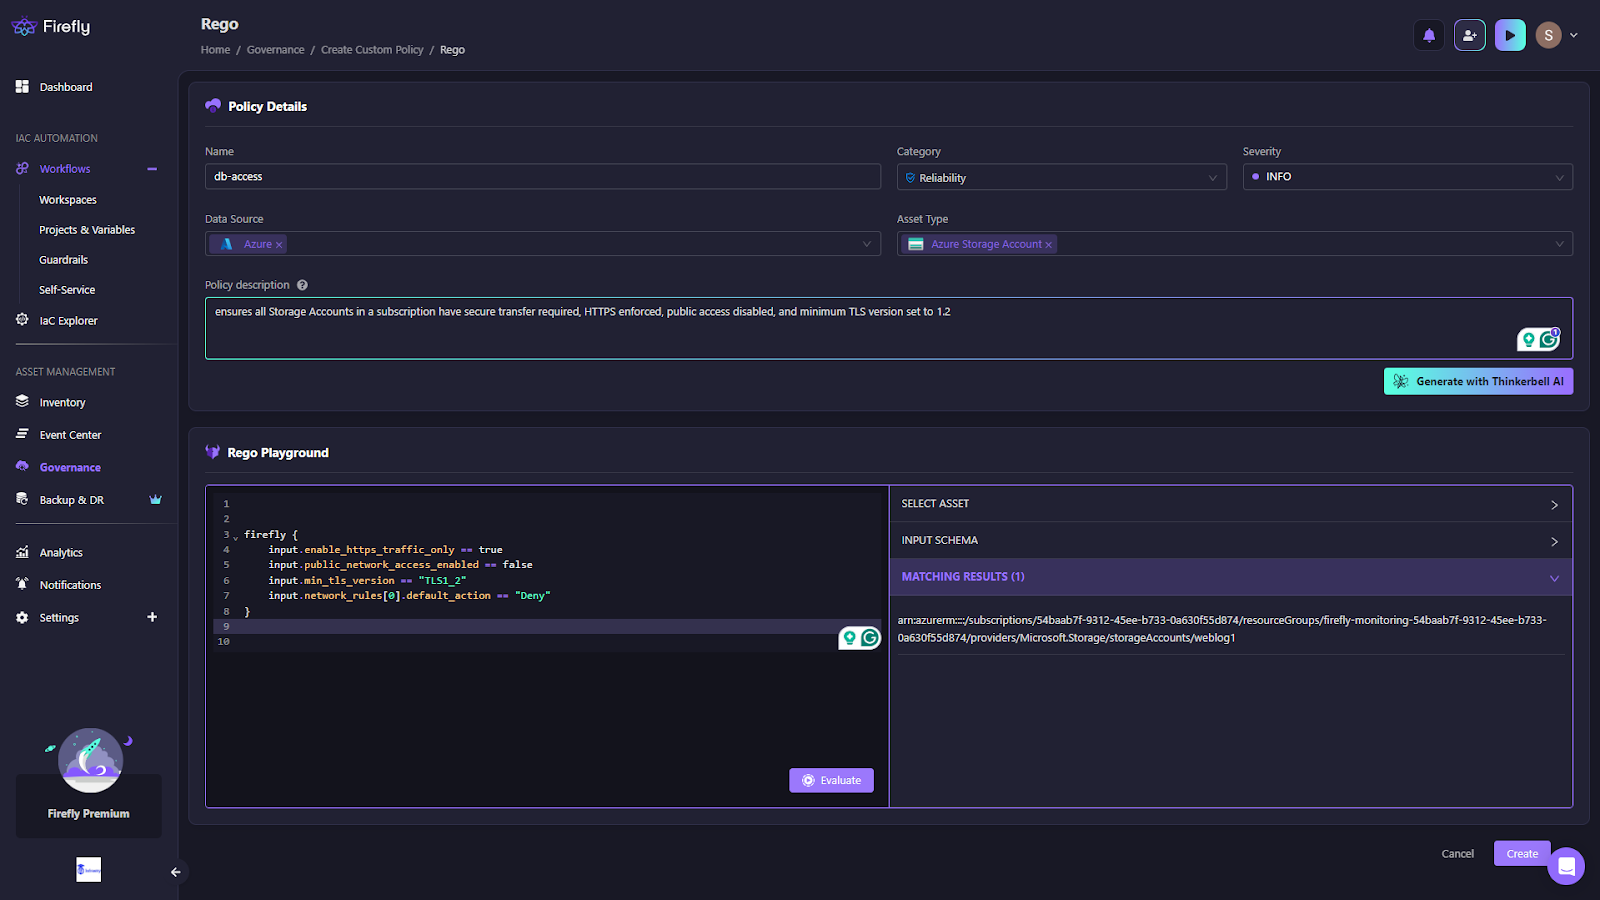Click the Firefly Premium rocket badge
The width and height of the screenshot is (1600, 900).
click(89, 762)
